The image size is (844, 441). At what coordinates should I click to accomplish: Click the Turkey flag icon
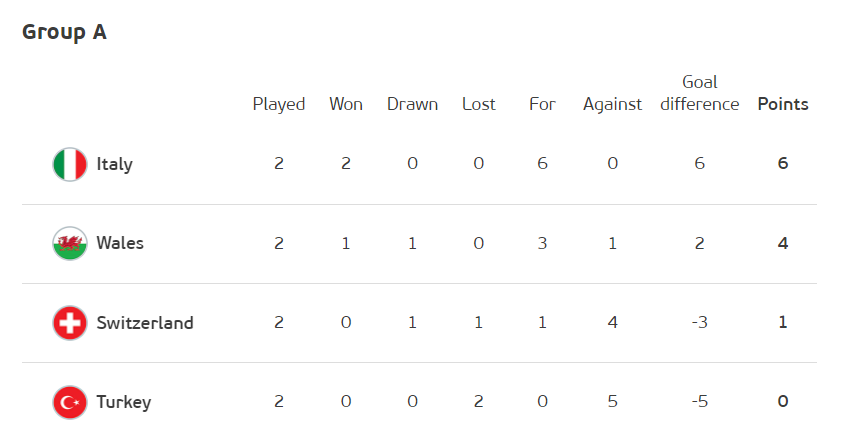(x=70, y=402)
